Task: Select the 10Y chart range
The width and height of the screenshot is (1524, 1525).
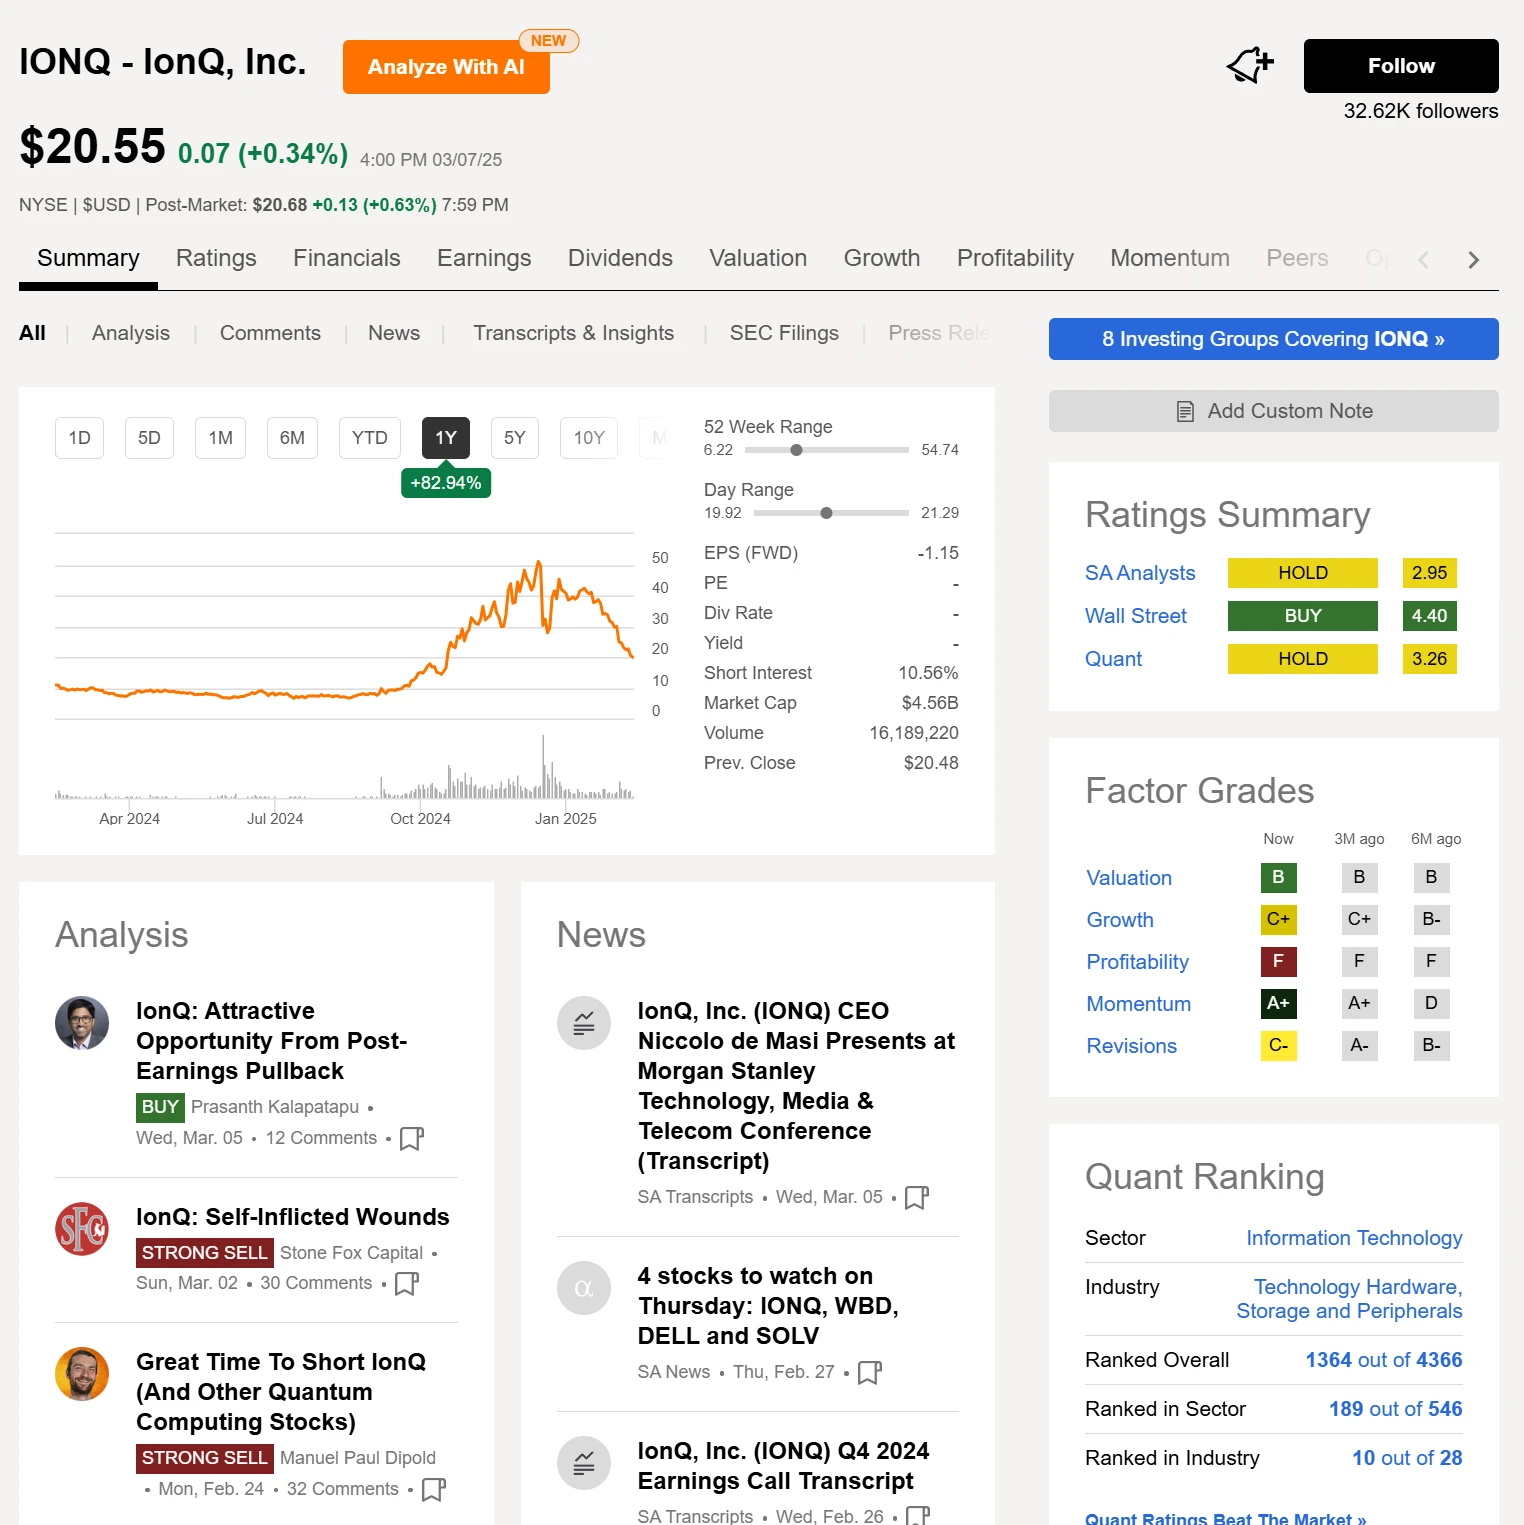Action: click(589, 438)
